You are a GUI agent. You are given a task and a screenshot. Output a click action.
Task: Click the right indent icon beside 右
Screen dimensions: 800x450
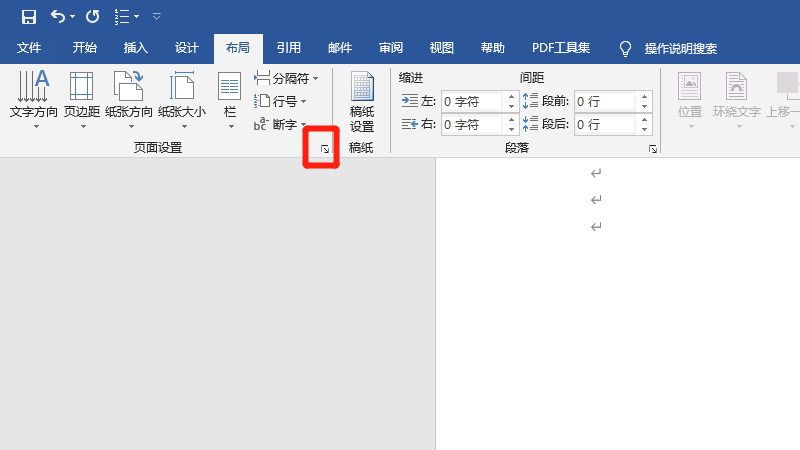410,124
